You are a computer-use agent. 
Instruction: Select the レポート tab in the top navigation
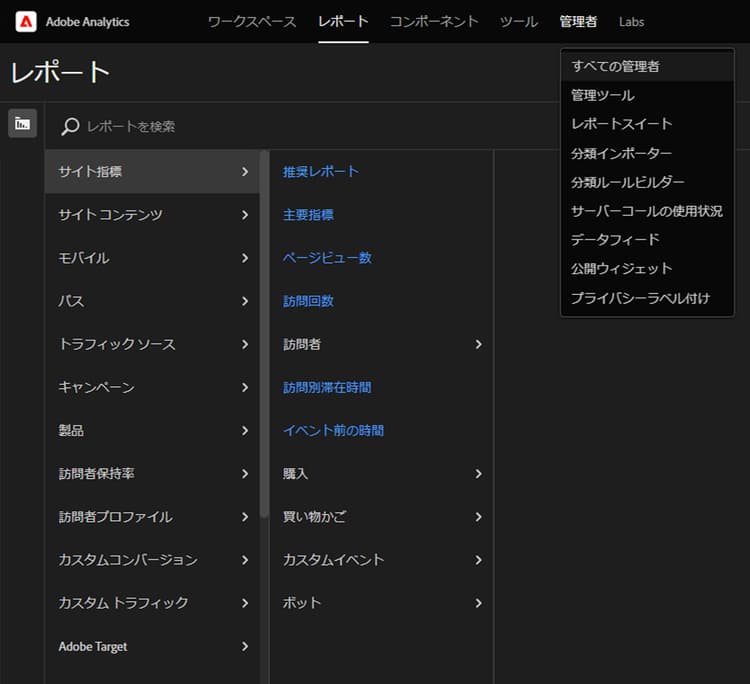(x=343, y=22)
